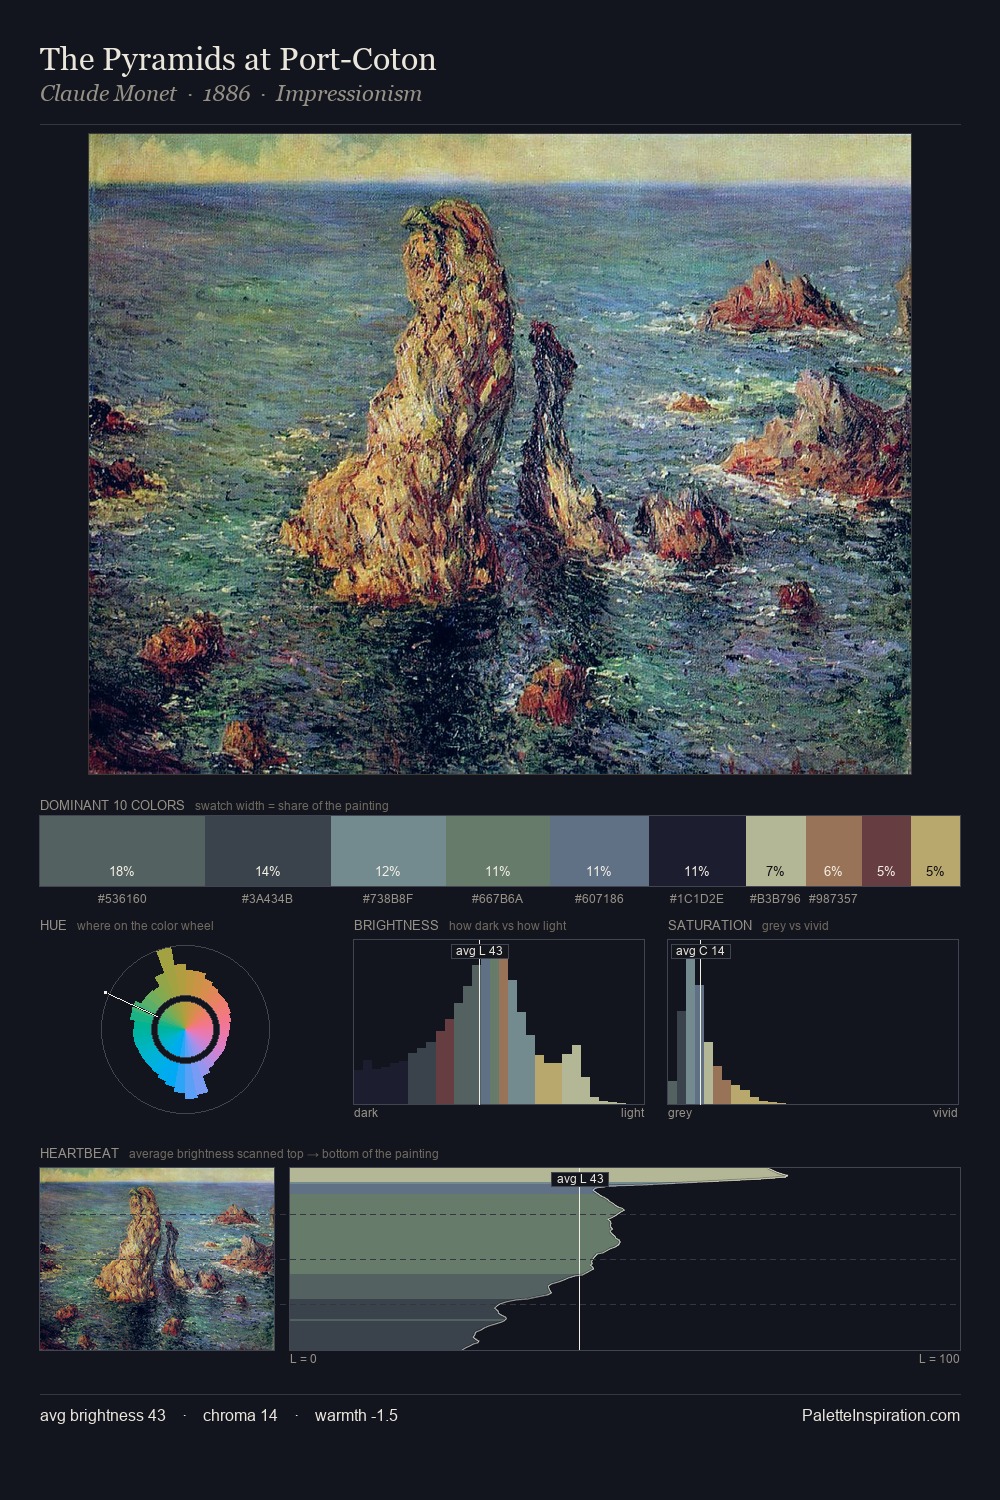Click the hex label #1C1D2E
Screen dimensions: 1000x1500
(697, 899)
